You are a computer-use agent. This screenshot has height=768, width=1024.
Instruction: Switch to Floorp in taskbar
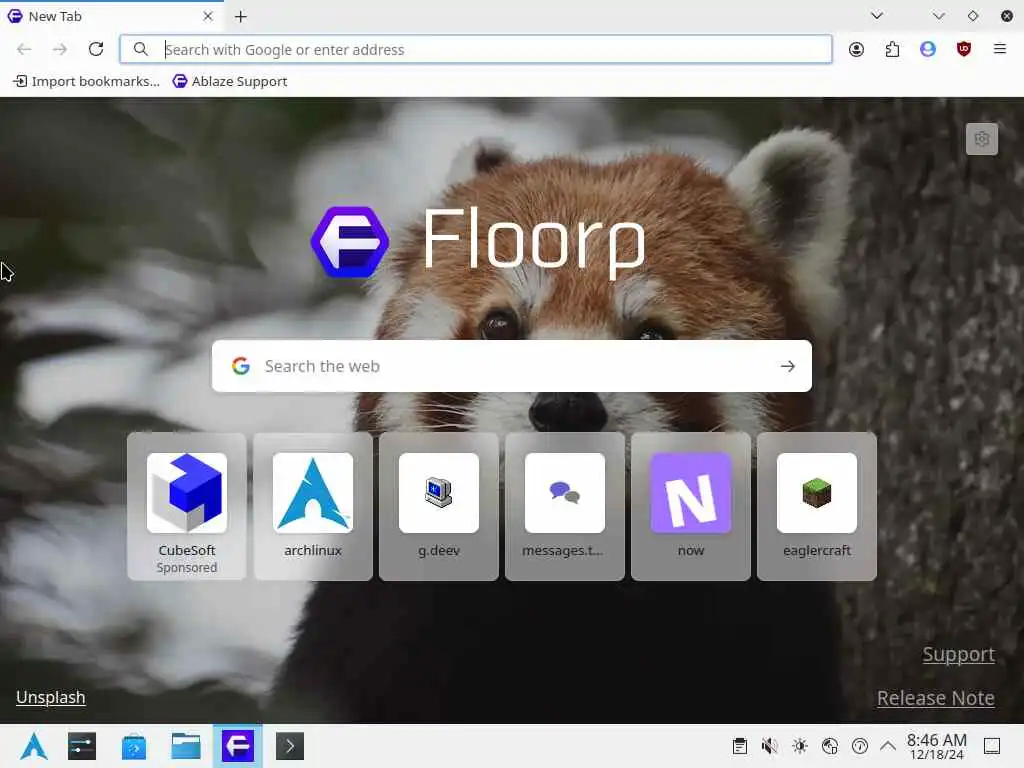point(238,746)
